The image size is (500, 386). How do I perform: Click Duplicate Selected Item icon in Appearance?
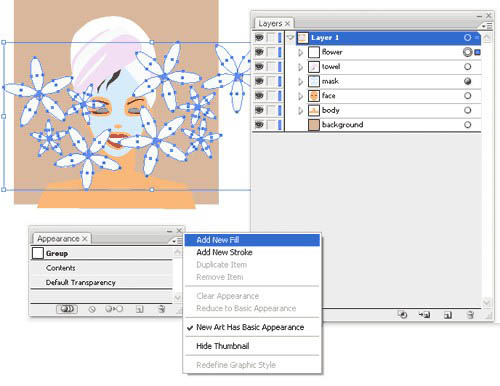pyautogui.click(x=140, y=309)
